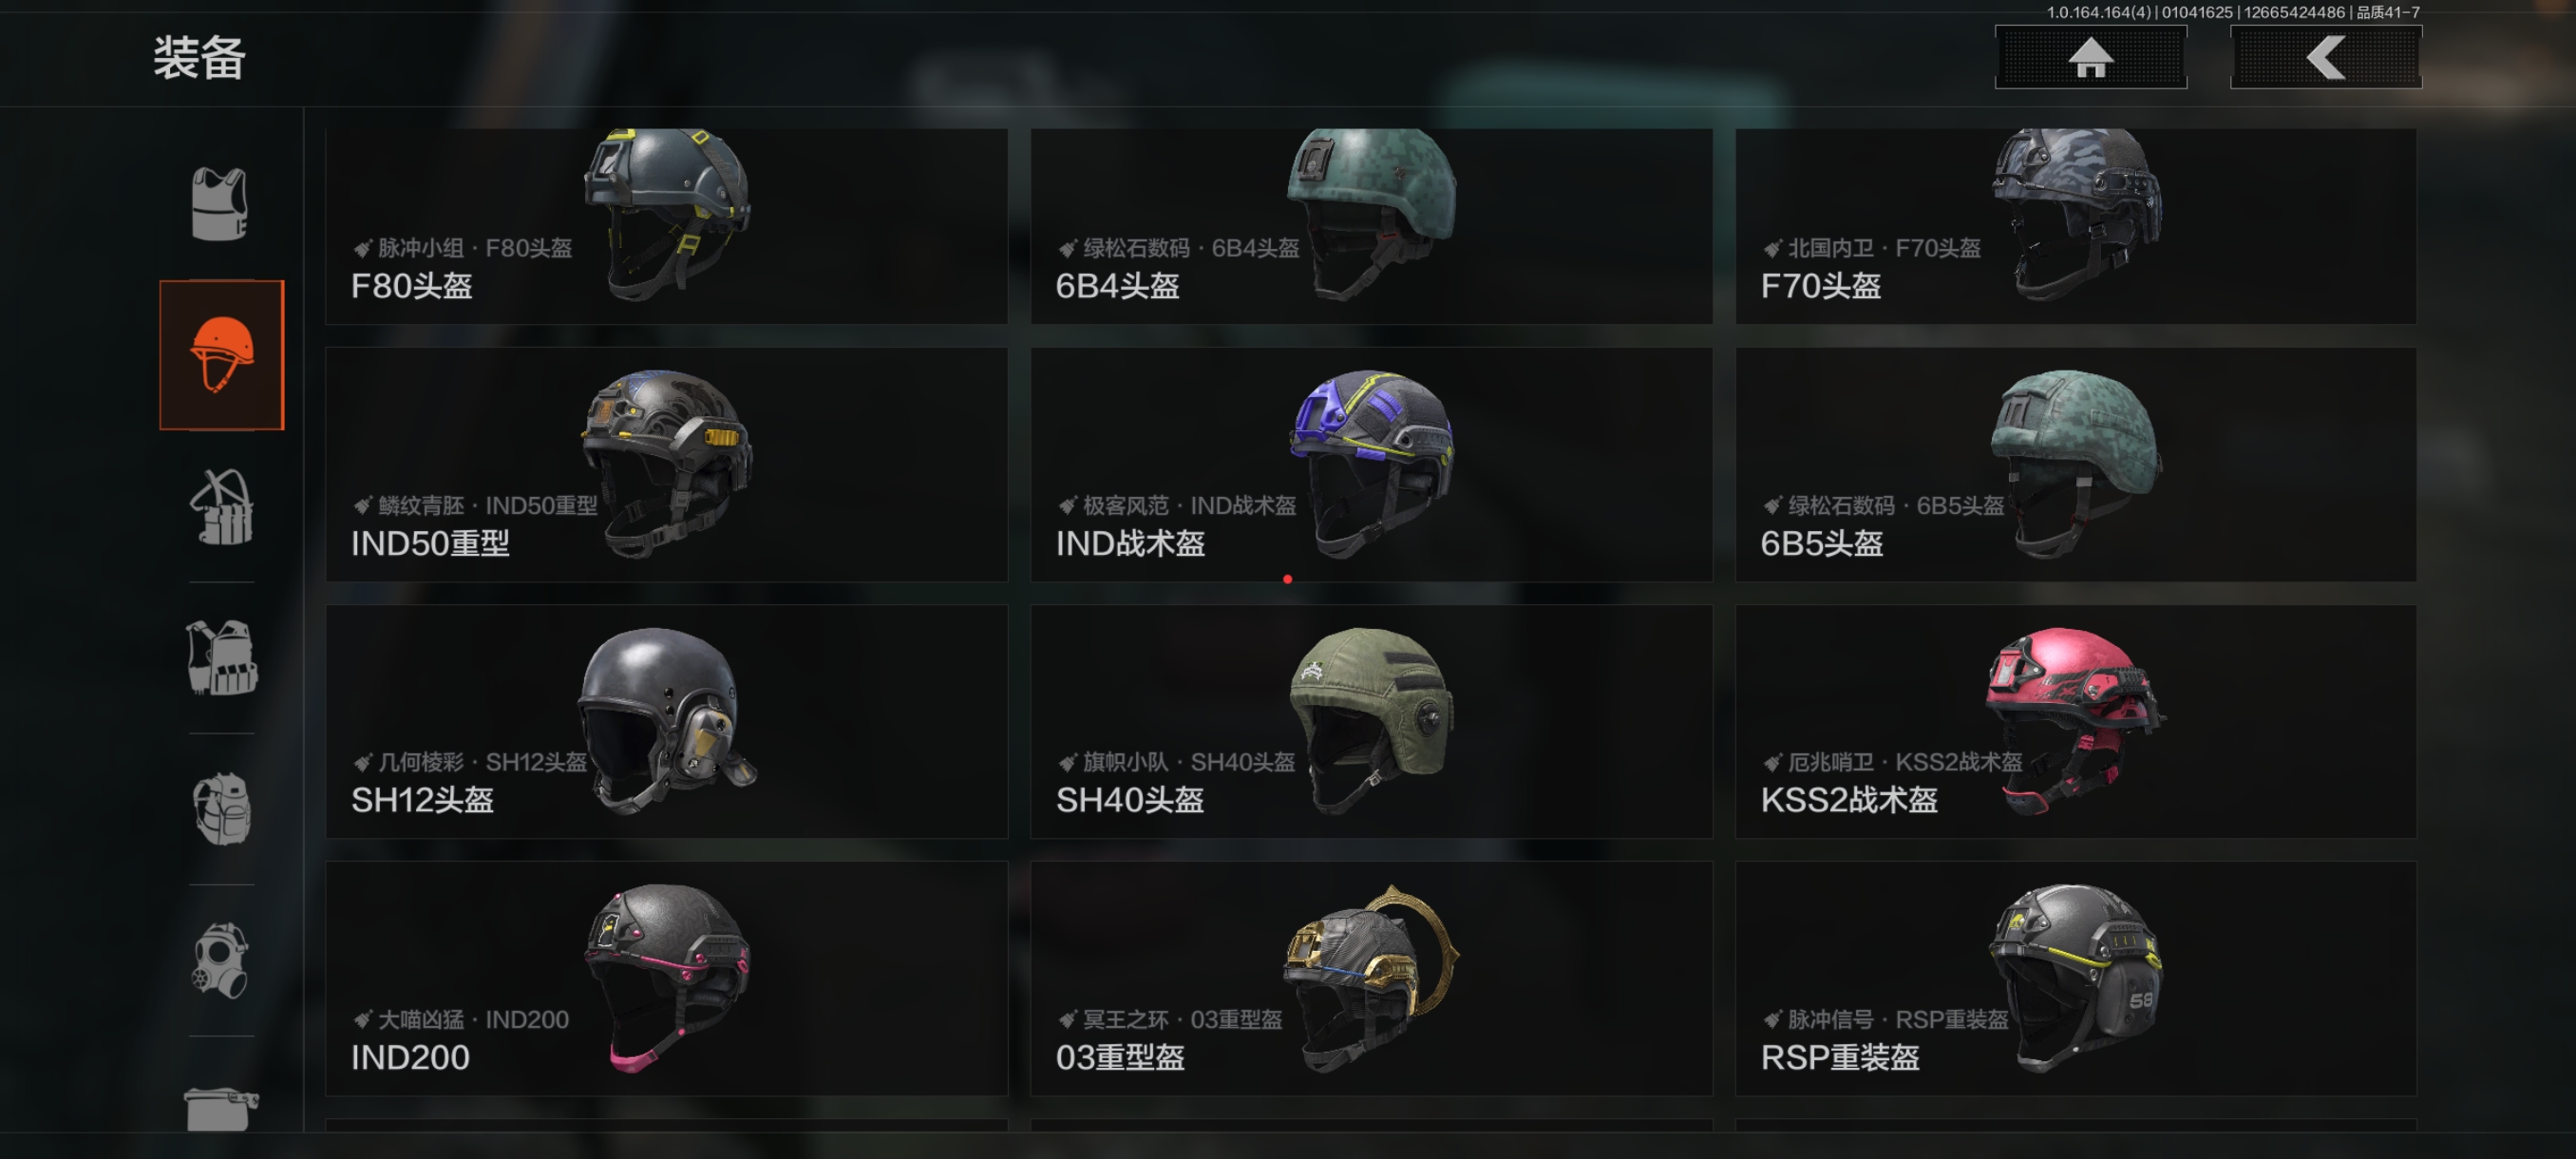Choose the RSP重装盔 helmet card
Viewport: 2576px width, 1159px height.
click(2076, 978)
